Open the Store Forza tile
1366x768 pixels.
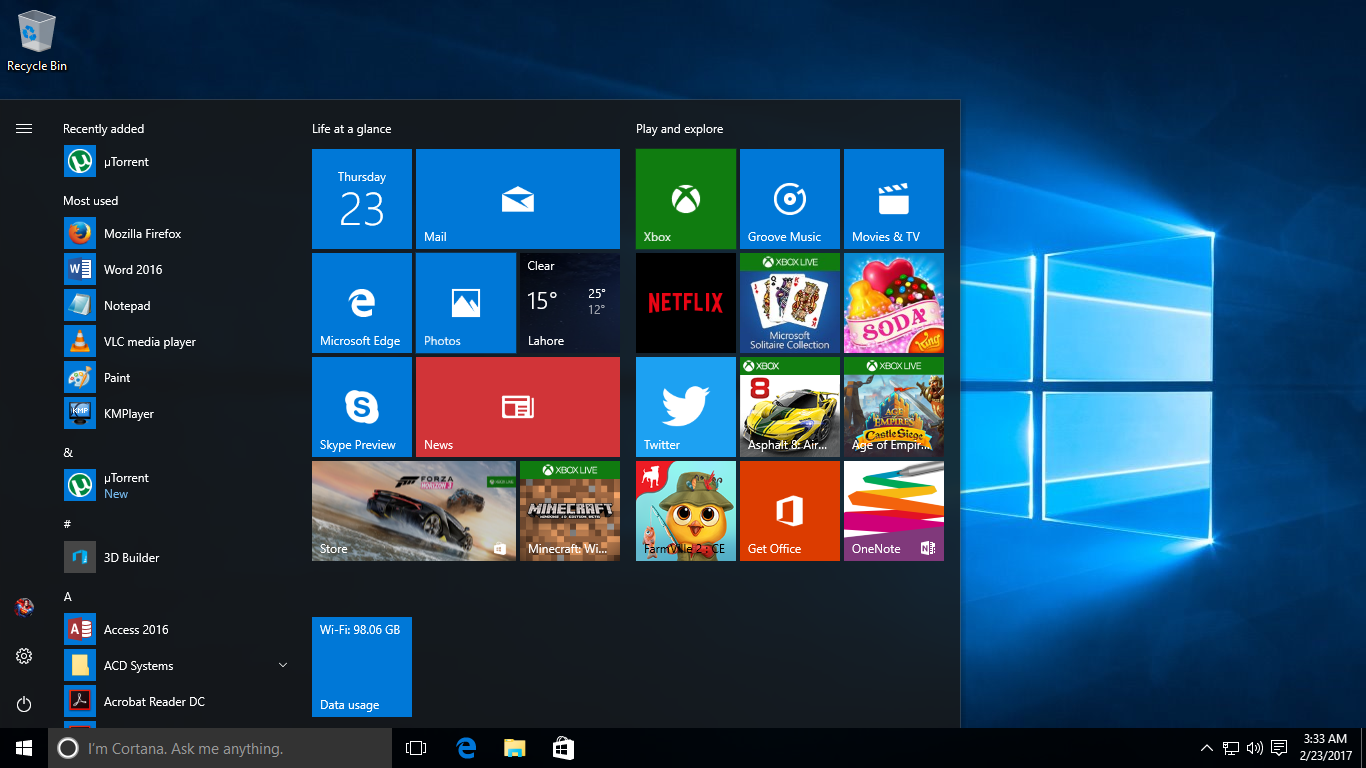click(x=414, y=511)
